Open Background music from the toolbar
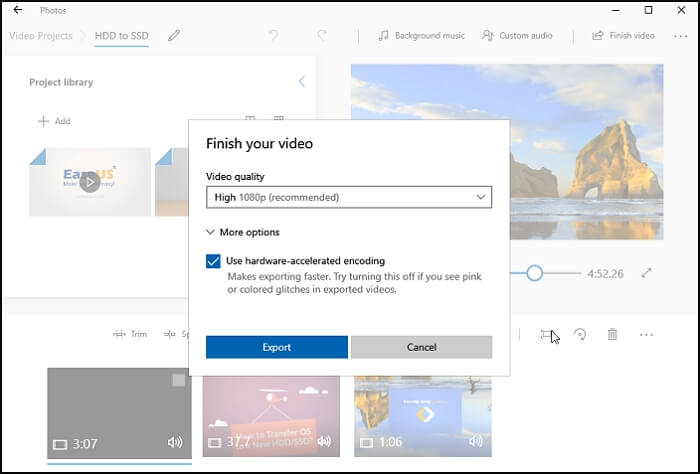700x474 pixels. pos(420,36)
